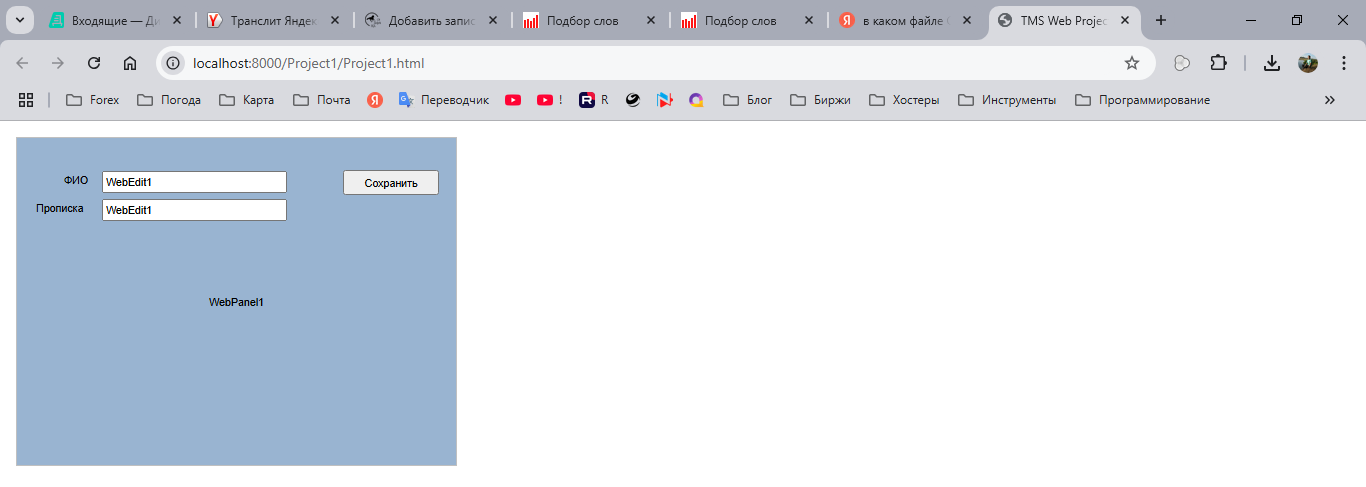Reload the page with the refresh icon
Screen dimensions: 1366x487
tap(94, 63)
